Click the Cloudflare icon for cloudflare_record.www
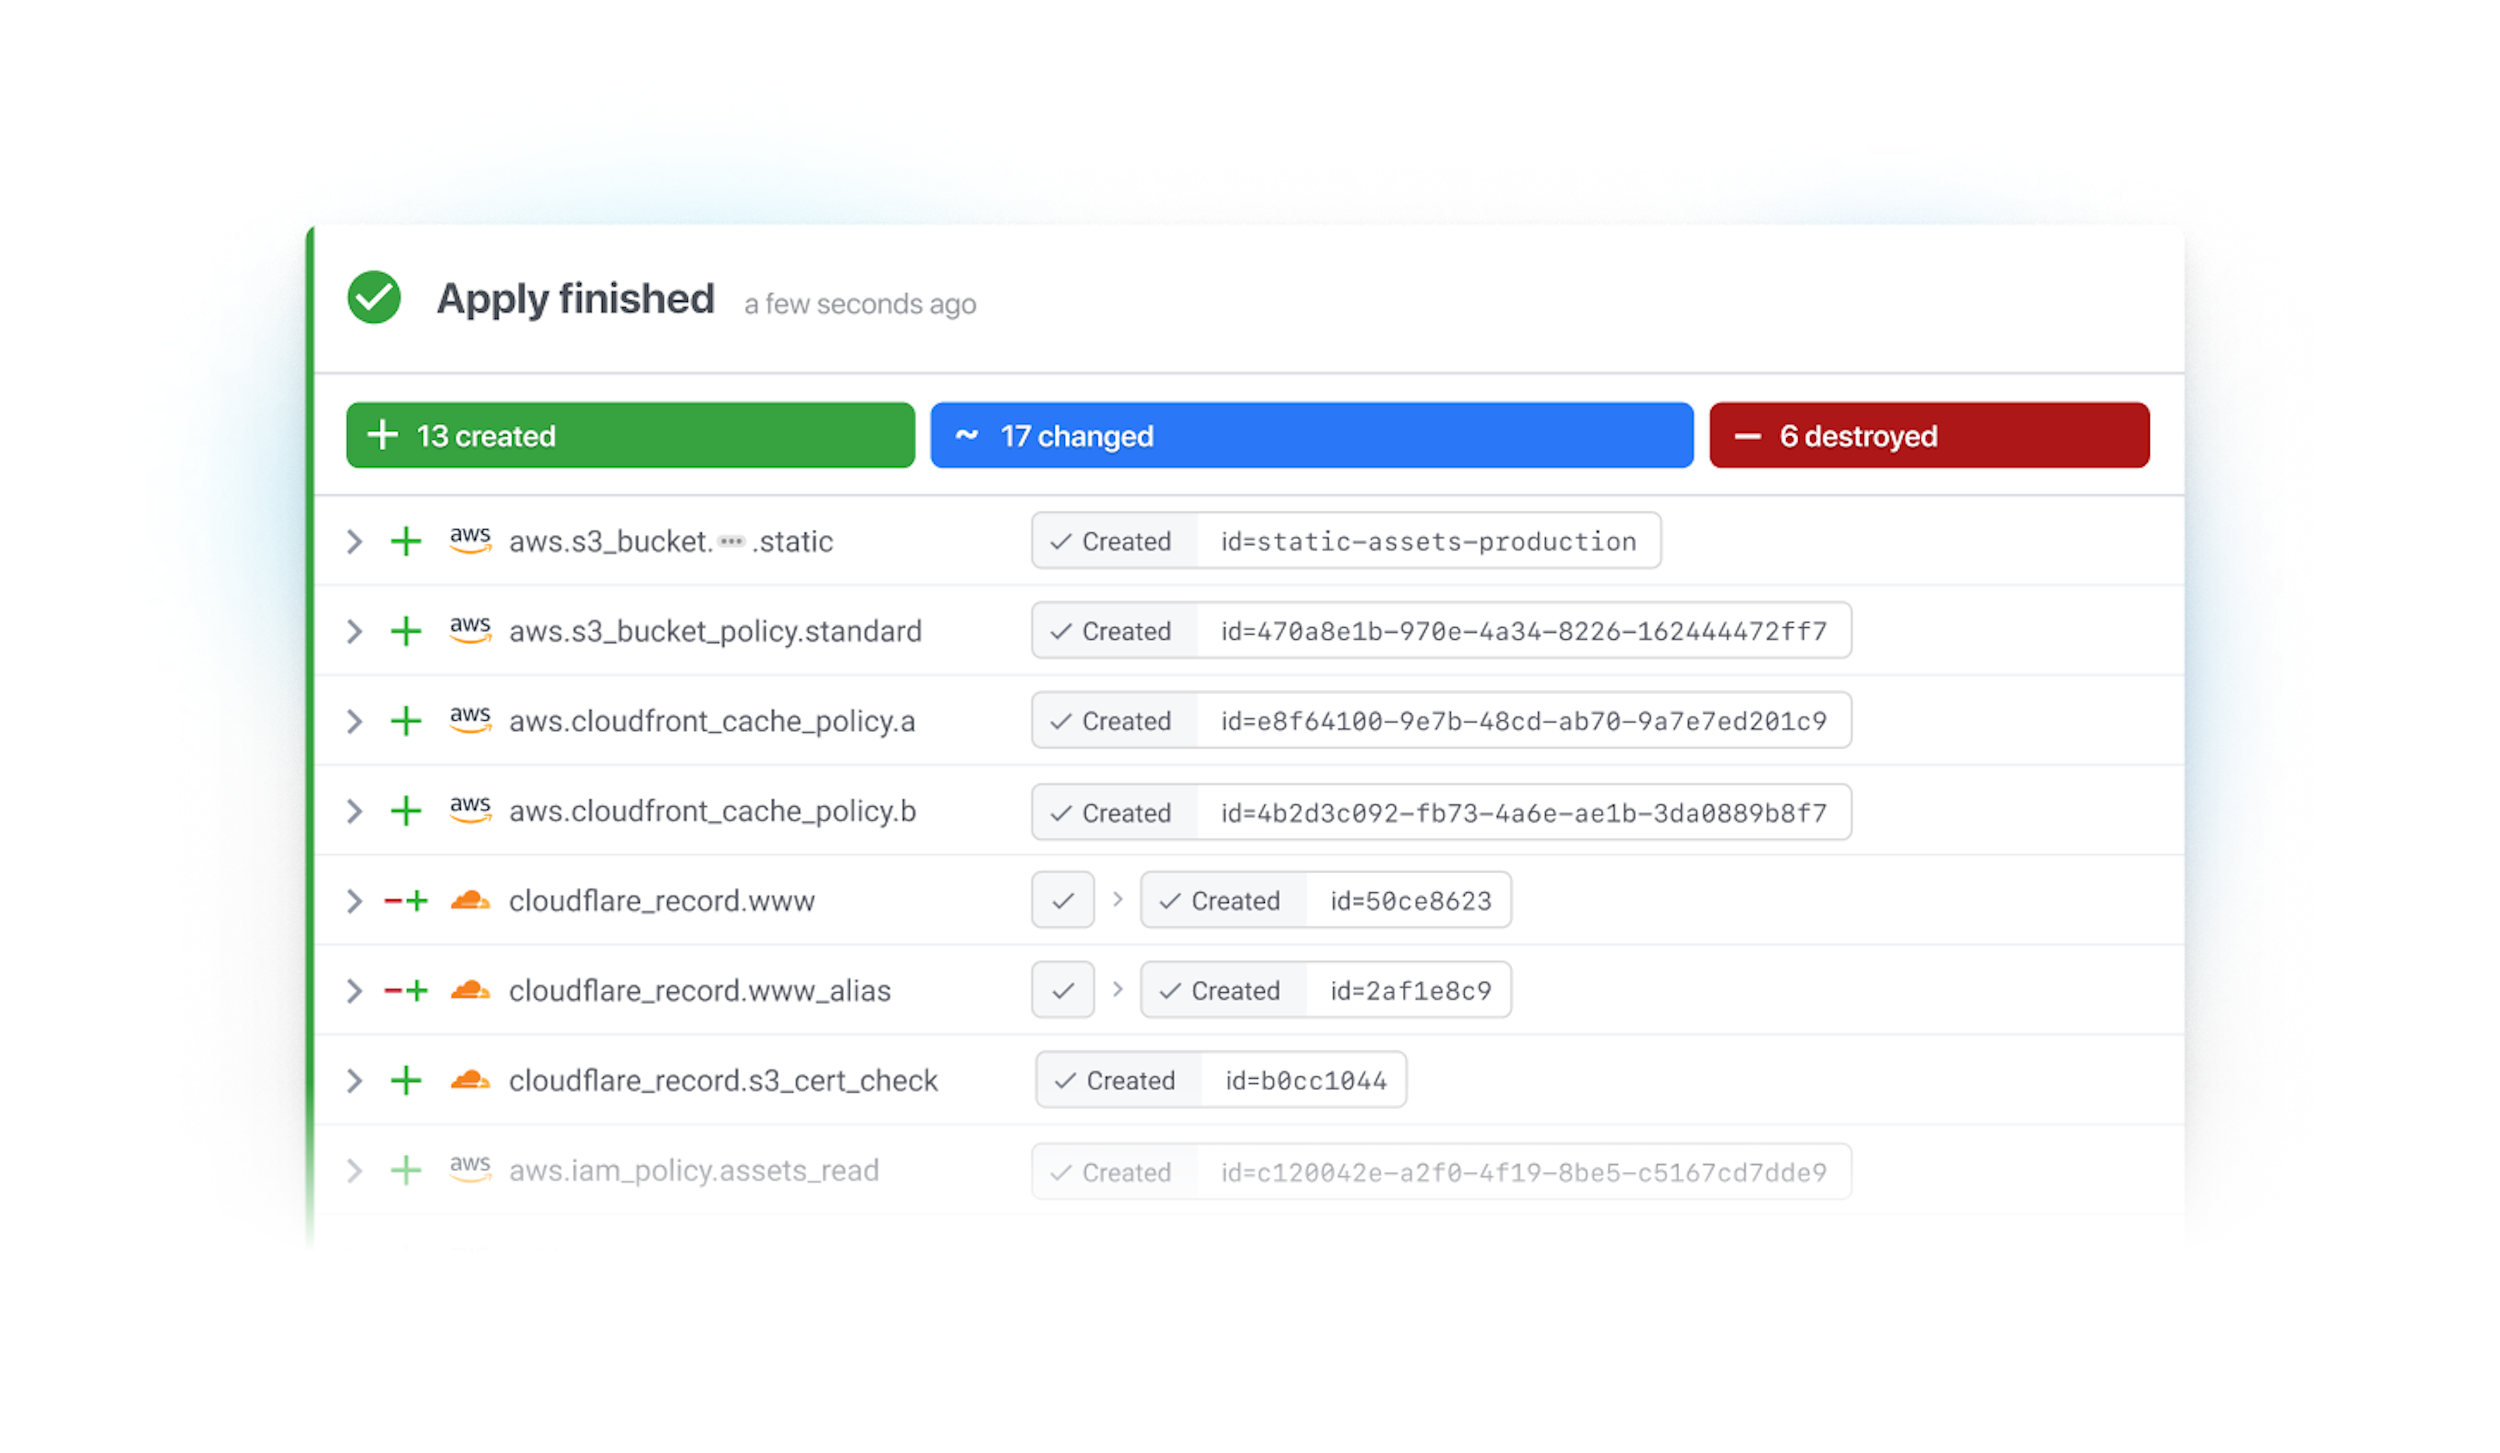This screenshot has height=1453, width=2500. click(471, 900)
